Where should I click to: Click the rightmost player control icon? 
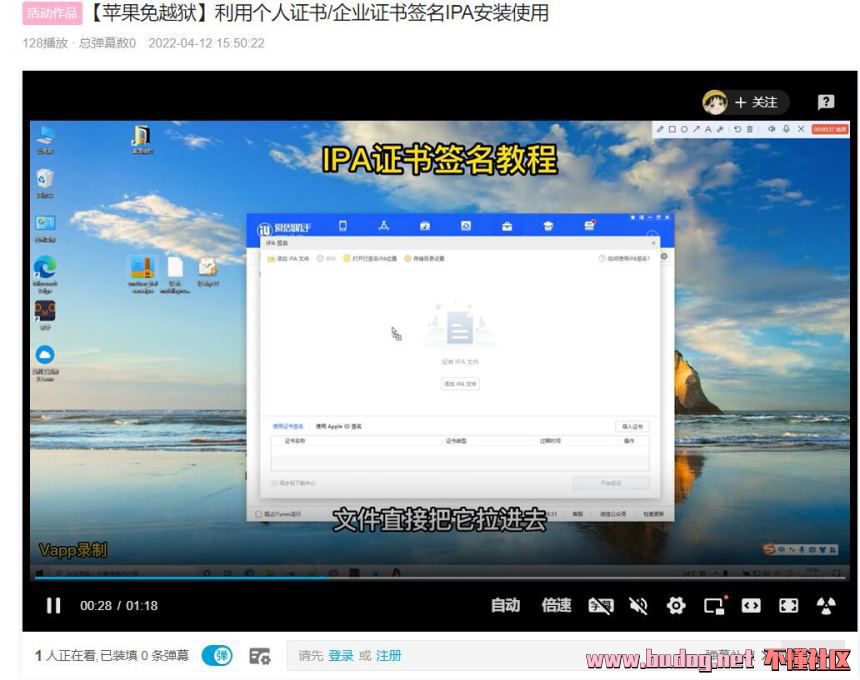826,605
